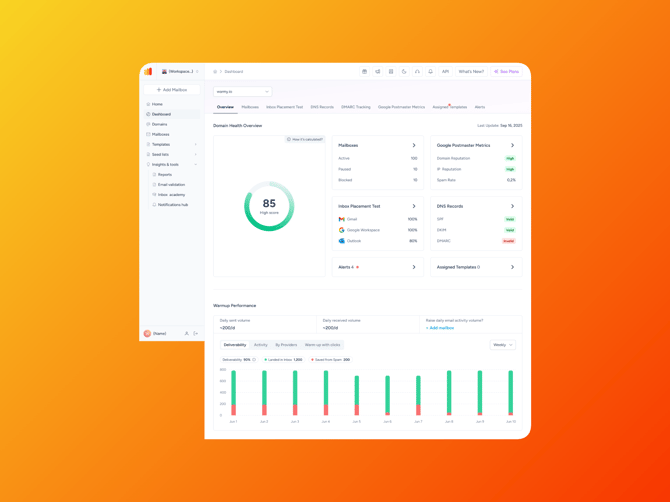Switch to the Inbox Placement Test tab
Screen dimensions: 670x502
click(285, 107)
